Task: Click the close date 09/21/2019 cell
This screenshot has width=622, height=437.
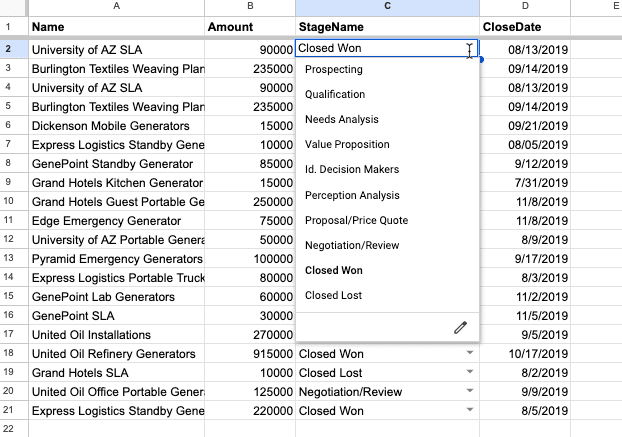Action: (525, 126)
